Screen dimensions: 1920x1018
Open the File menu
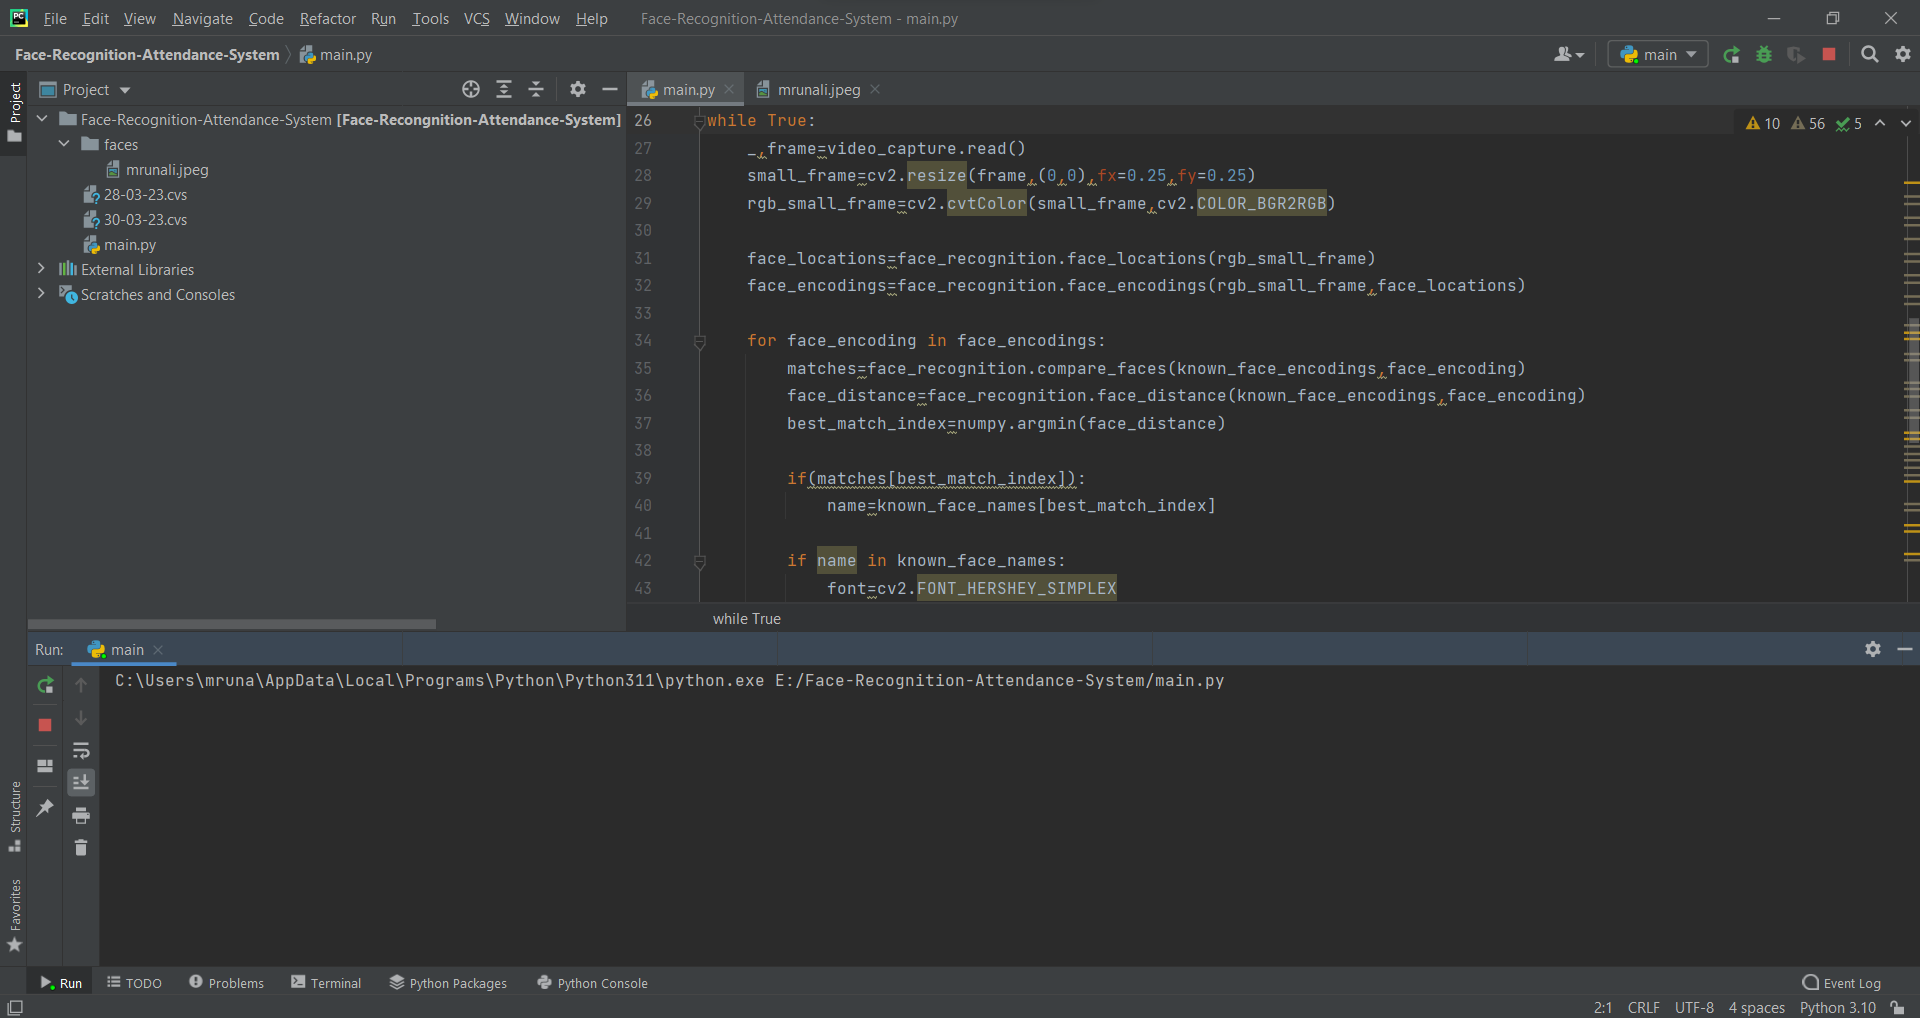click(x=55, y=19)
